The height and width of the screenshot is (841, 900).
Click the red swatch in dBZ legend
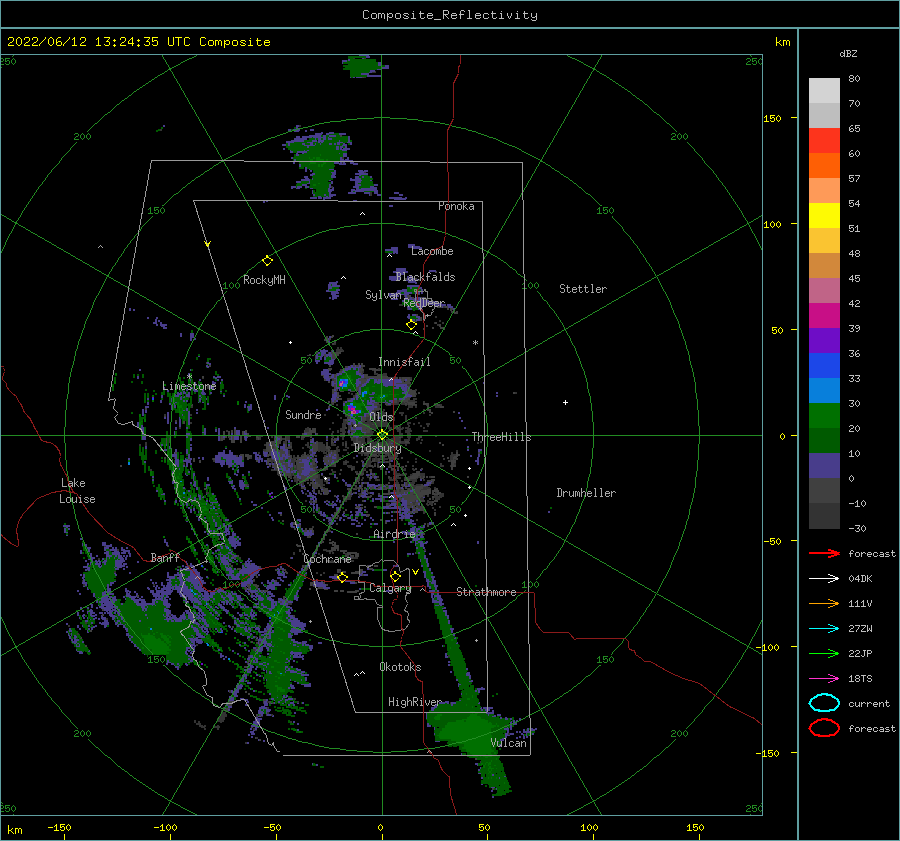824,141
